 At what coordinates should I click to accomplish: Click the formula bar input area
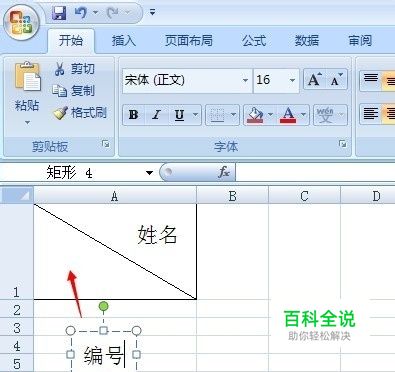315,173
